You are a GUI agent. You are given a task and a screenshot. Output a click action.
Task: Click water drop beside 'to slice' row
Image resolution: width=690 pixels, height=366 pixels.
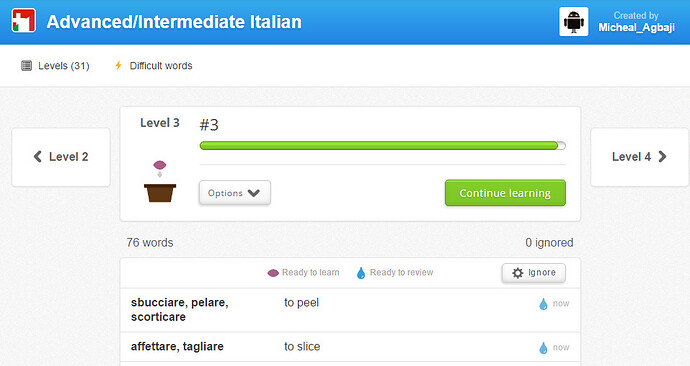tap(543, 348)
